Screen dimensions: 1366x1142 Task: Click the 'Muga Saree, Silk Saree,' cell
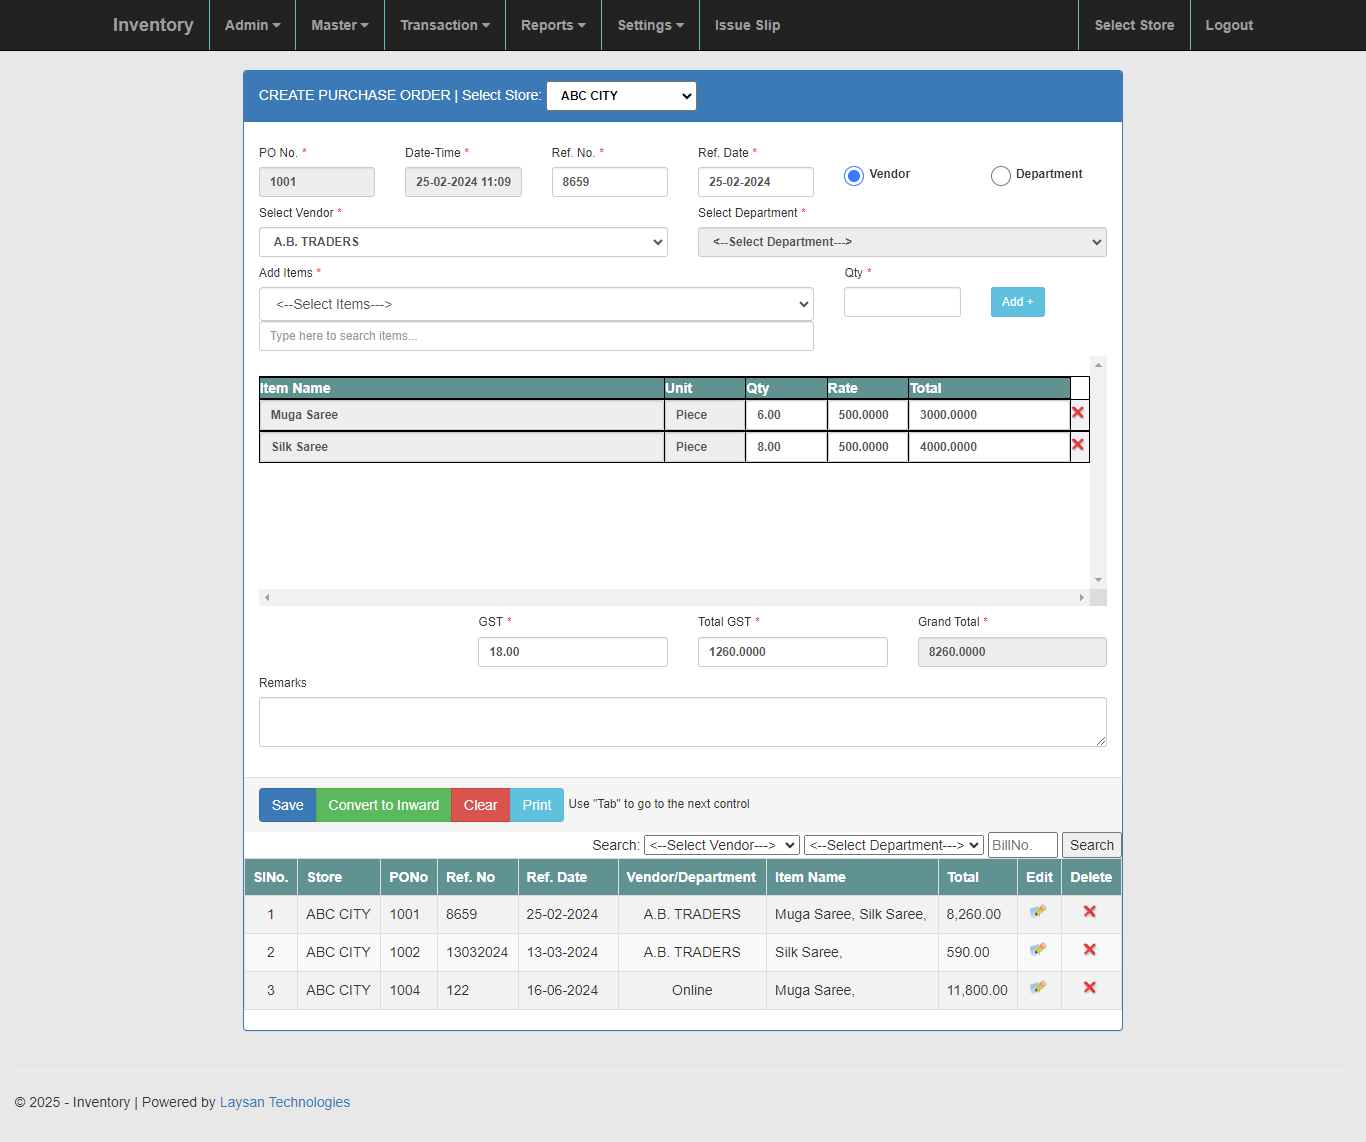(x=851, y=914)
